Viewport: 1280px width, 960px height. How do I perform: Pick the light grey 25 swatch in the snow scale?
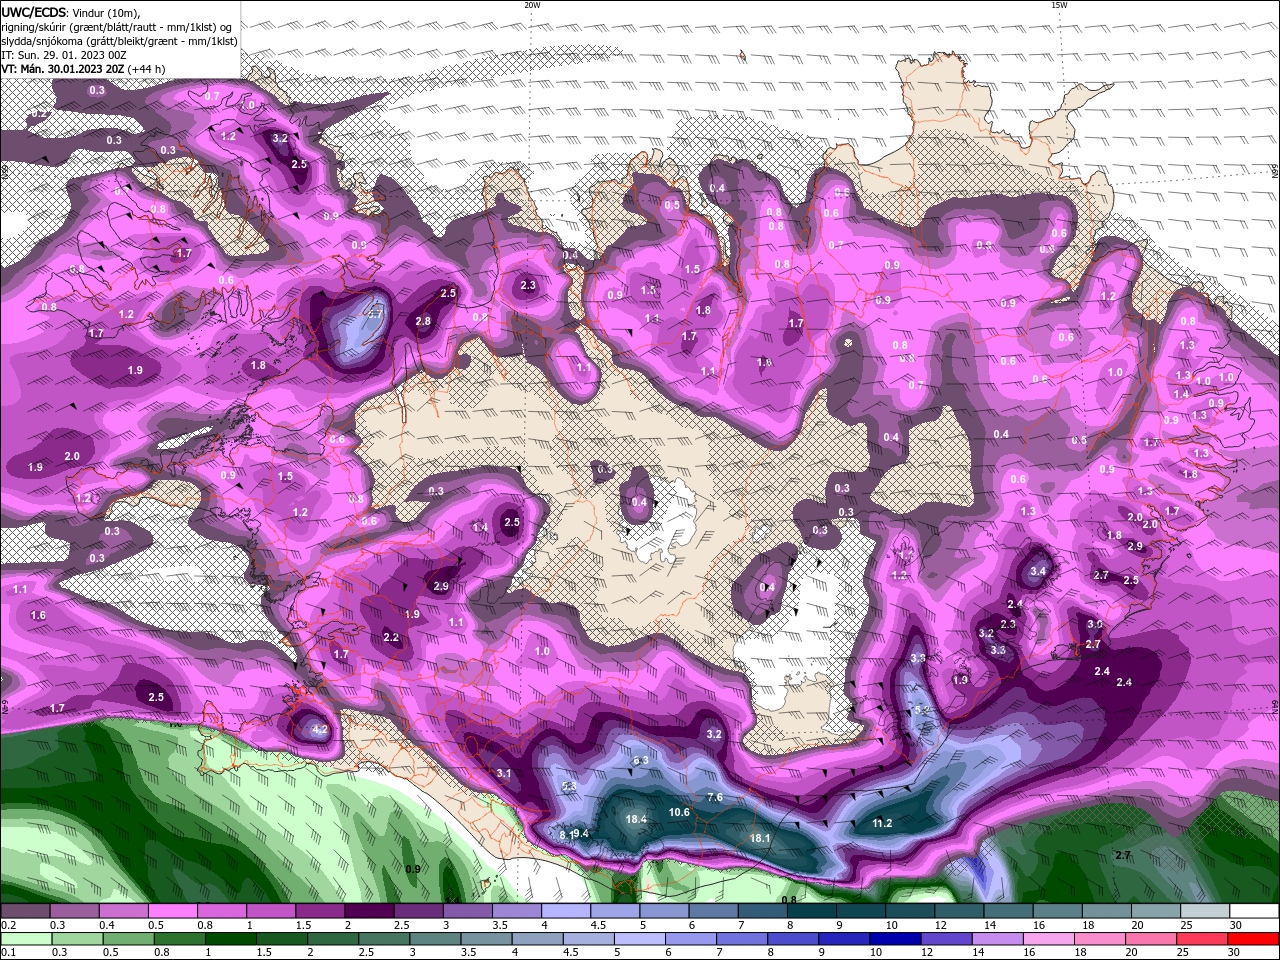(x=1206, y=911)
